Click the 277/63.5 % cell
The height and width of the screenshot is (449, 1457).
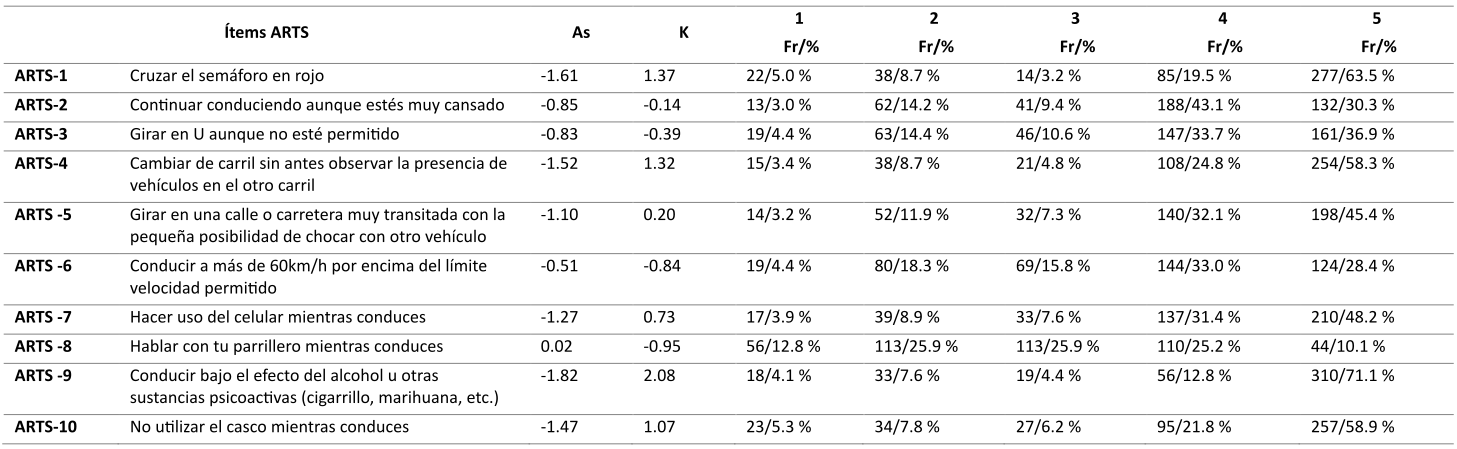tap(1352, 75)
